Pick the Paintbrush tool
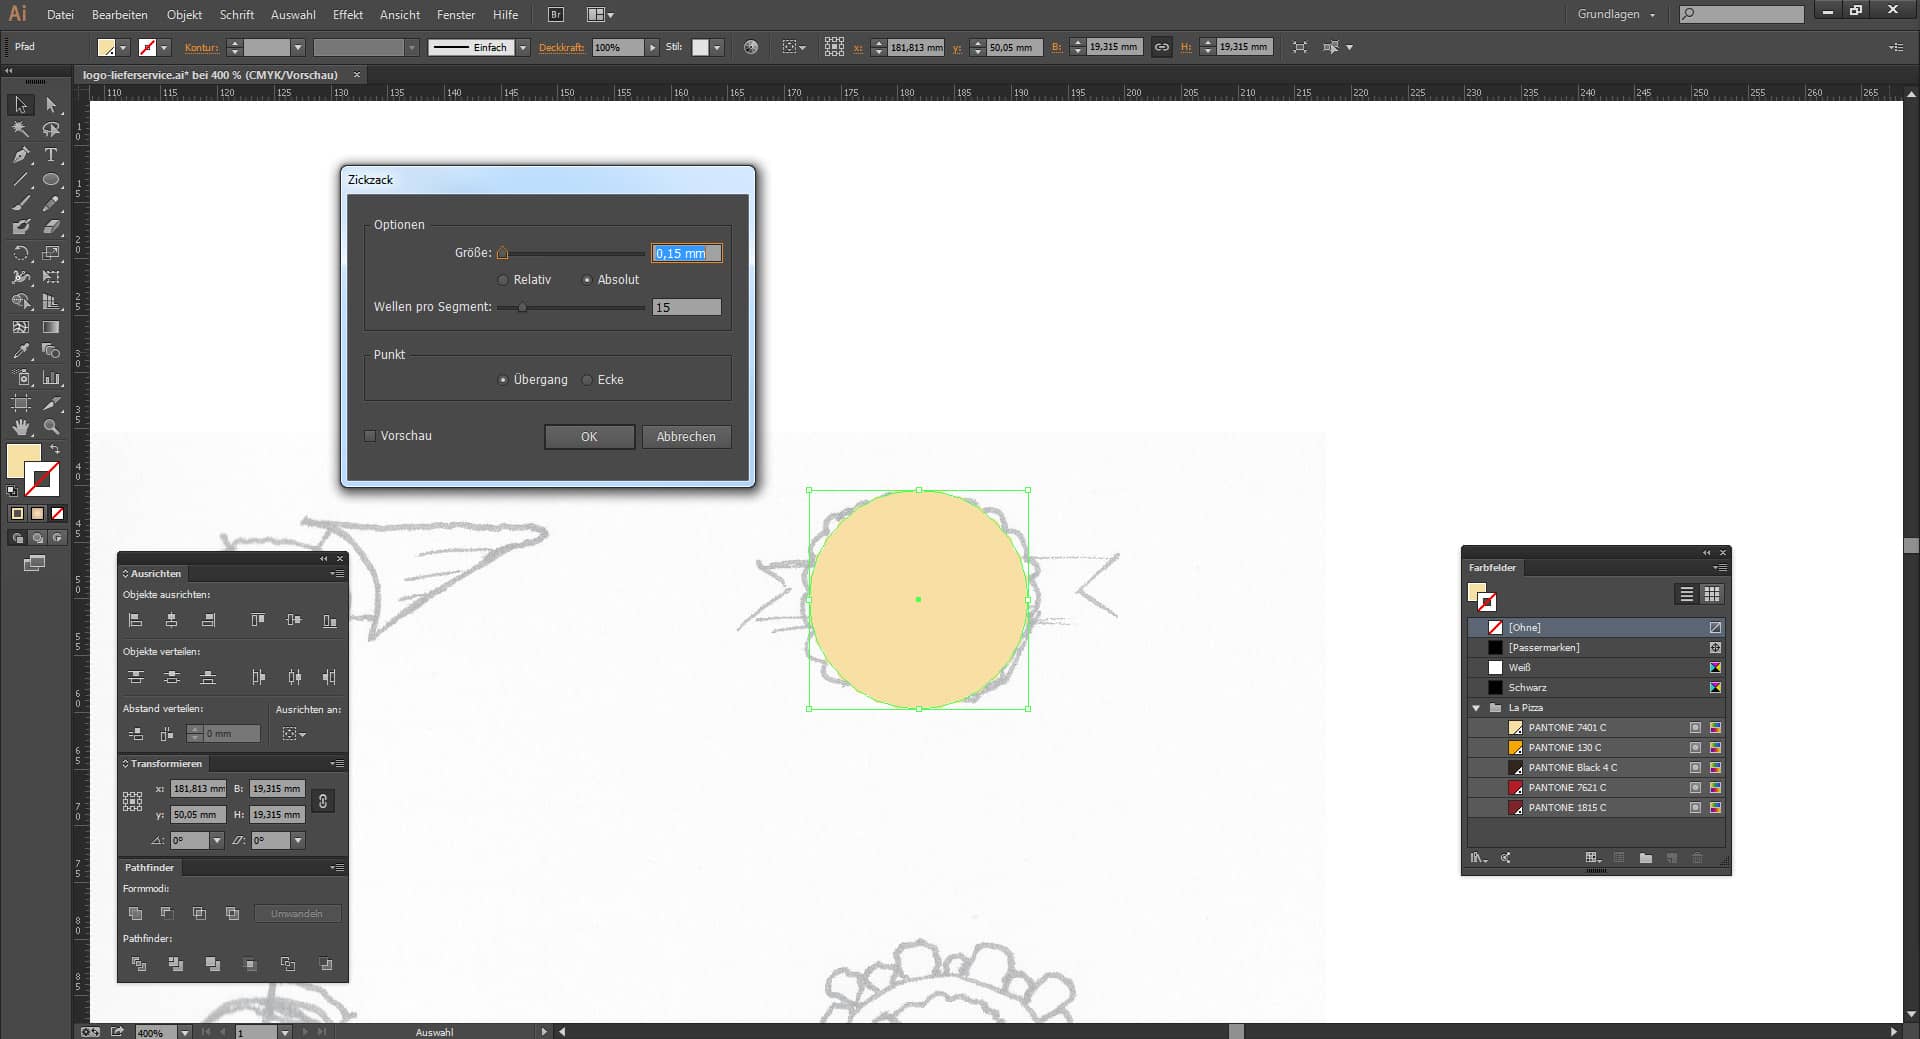Screen dimensions: 1920x1039 [x=21, y=204]
